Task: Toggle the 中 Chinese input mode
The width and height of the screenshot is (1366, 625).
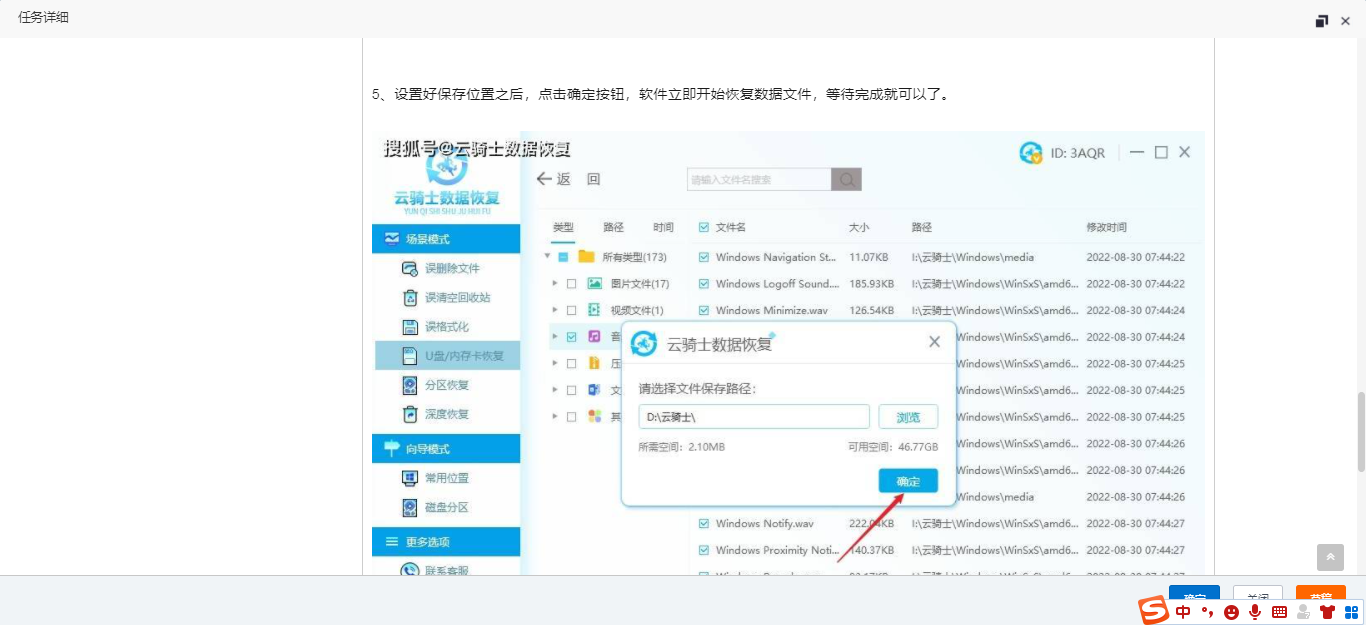Action: click(1184, 611)
